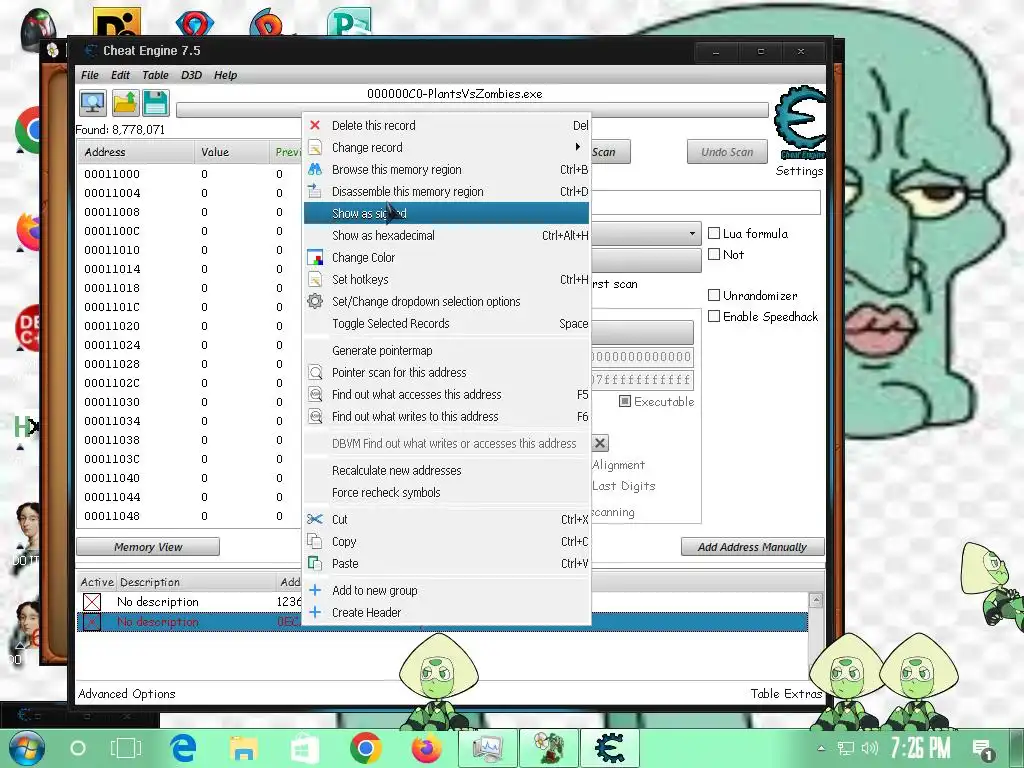The image size is (1024, 768).
Task: Open the process selector computer icon
Action: 92,103
